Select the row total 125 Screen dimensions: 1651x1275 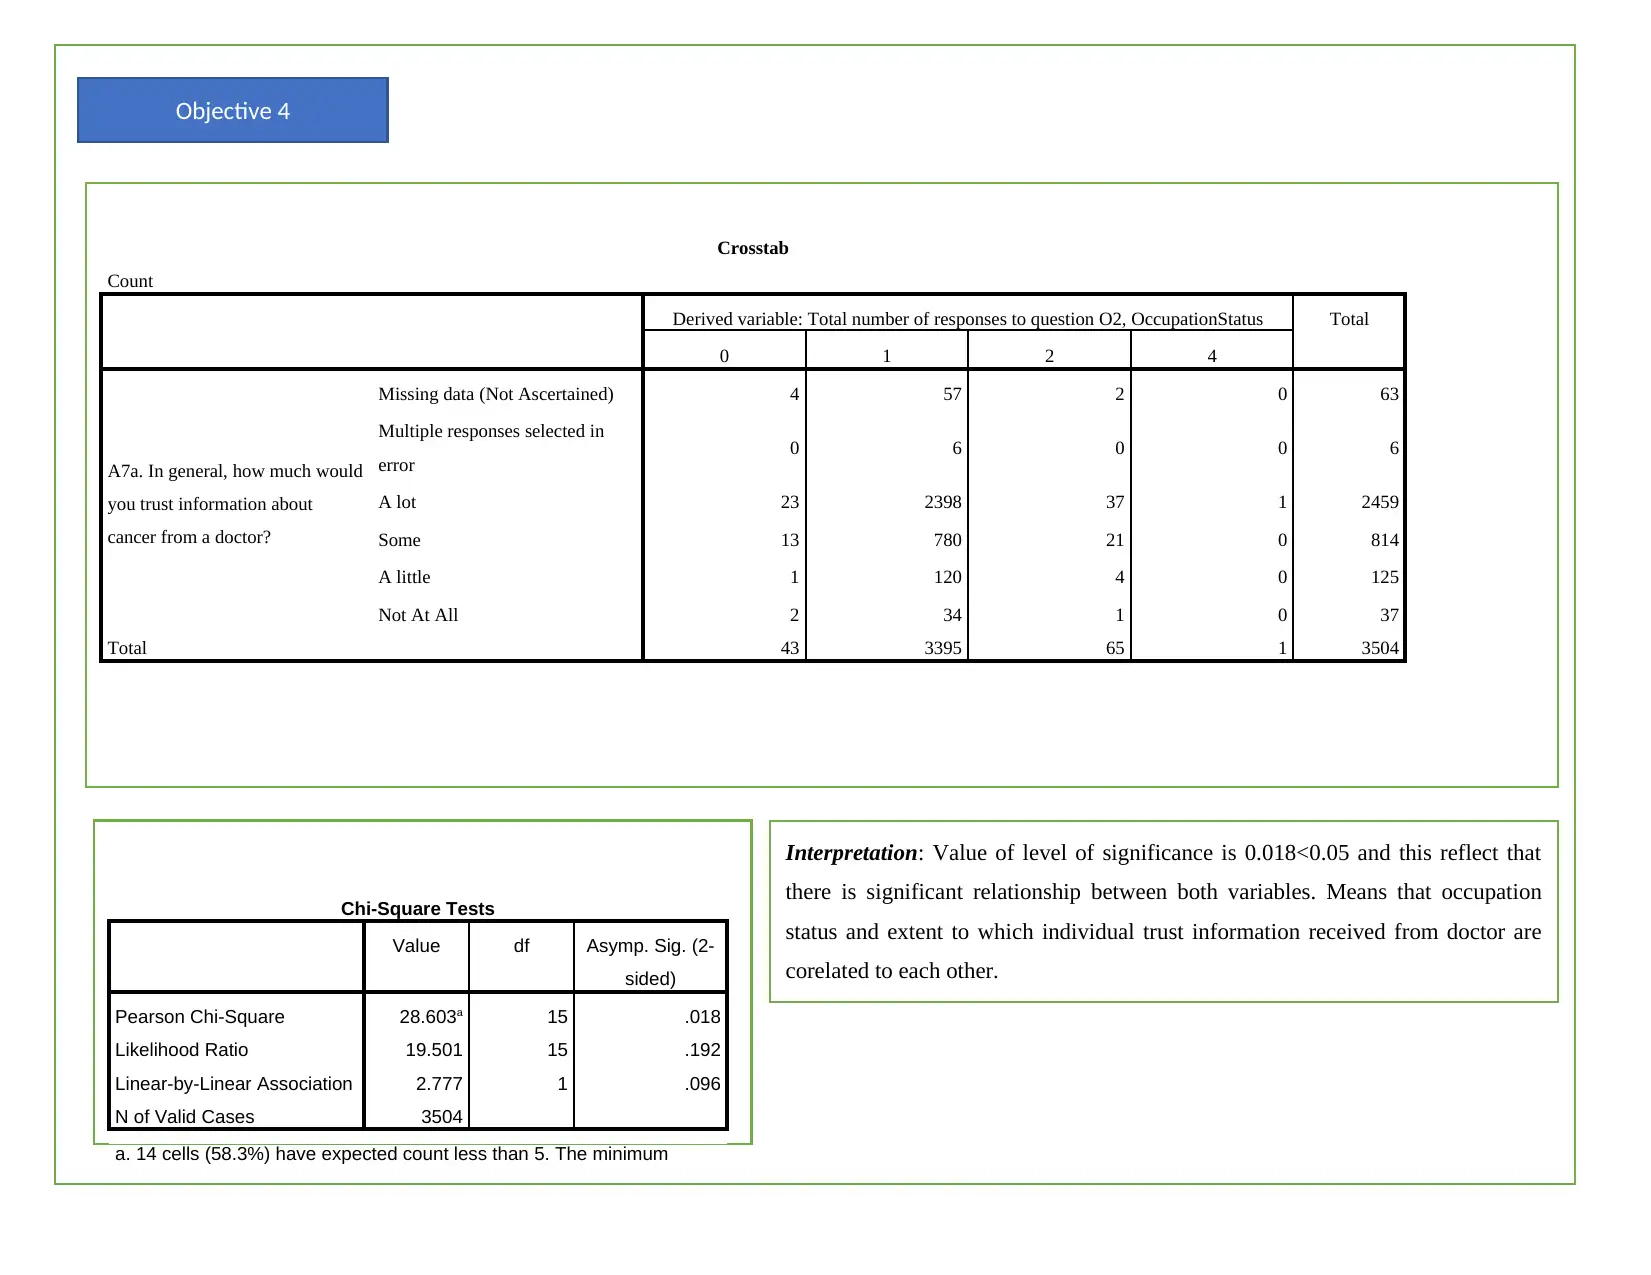point(1384,577)
